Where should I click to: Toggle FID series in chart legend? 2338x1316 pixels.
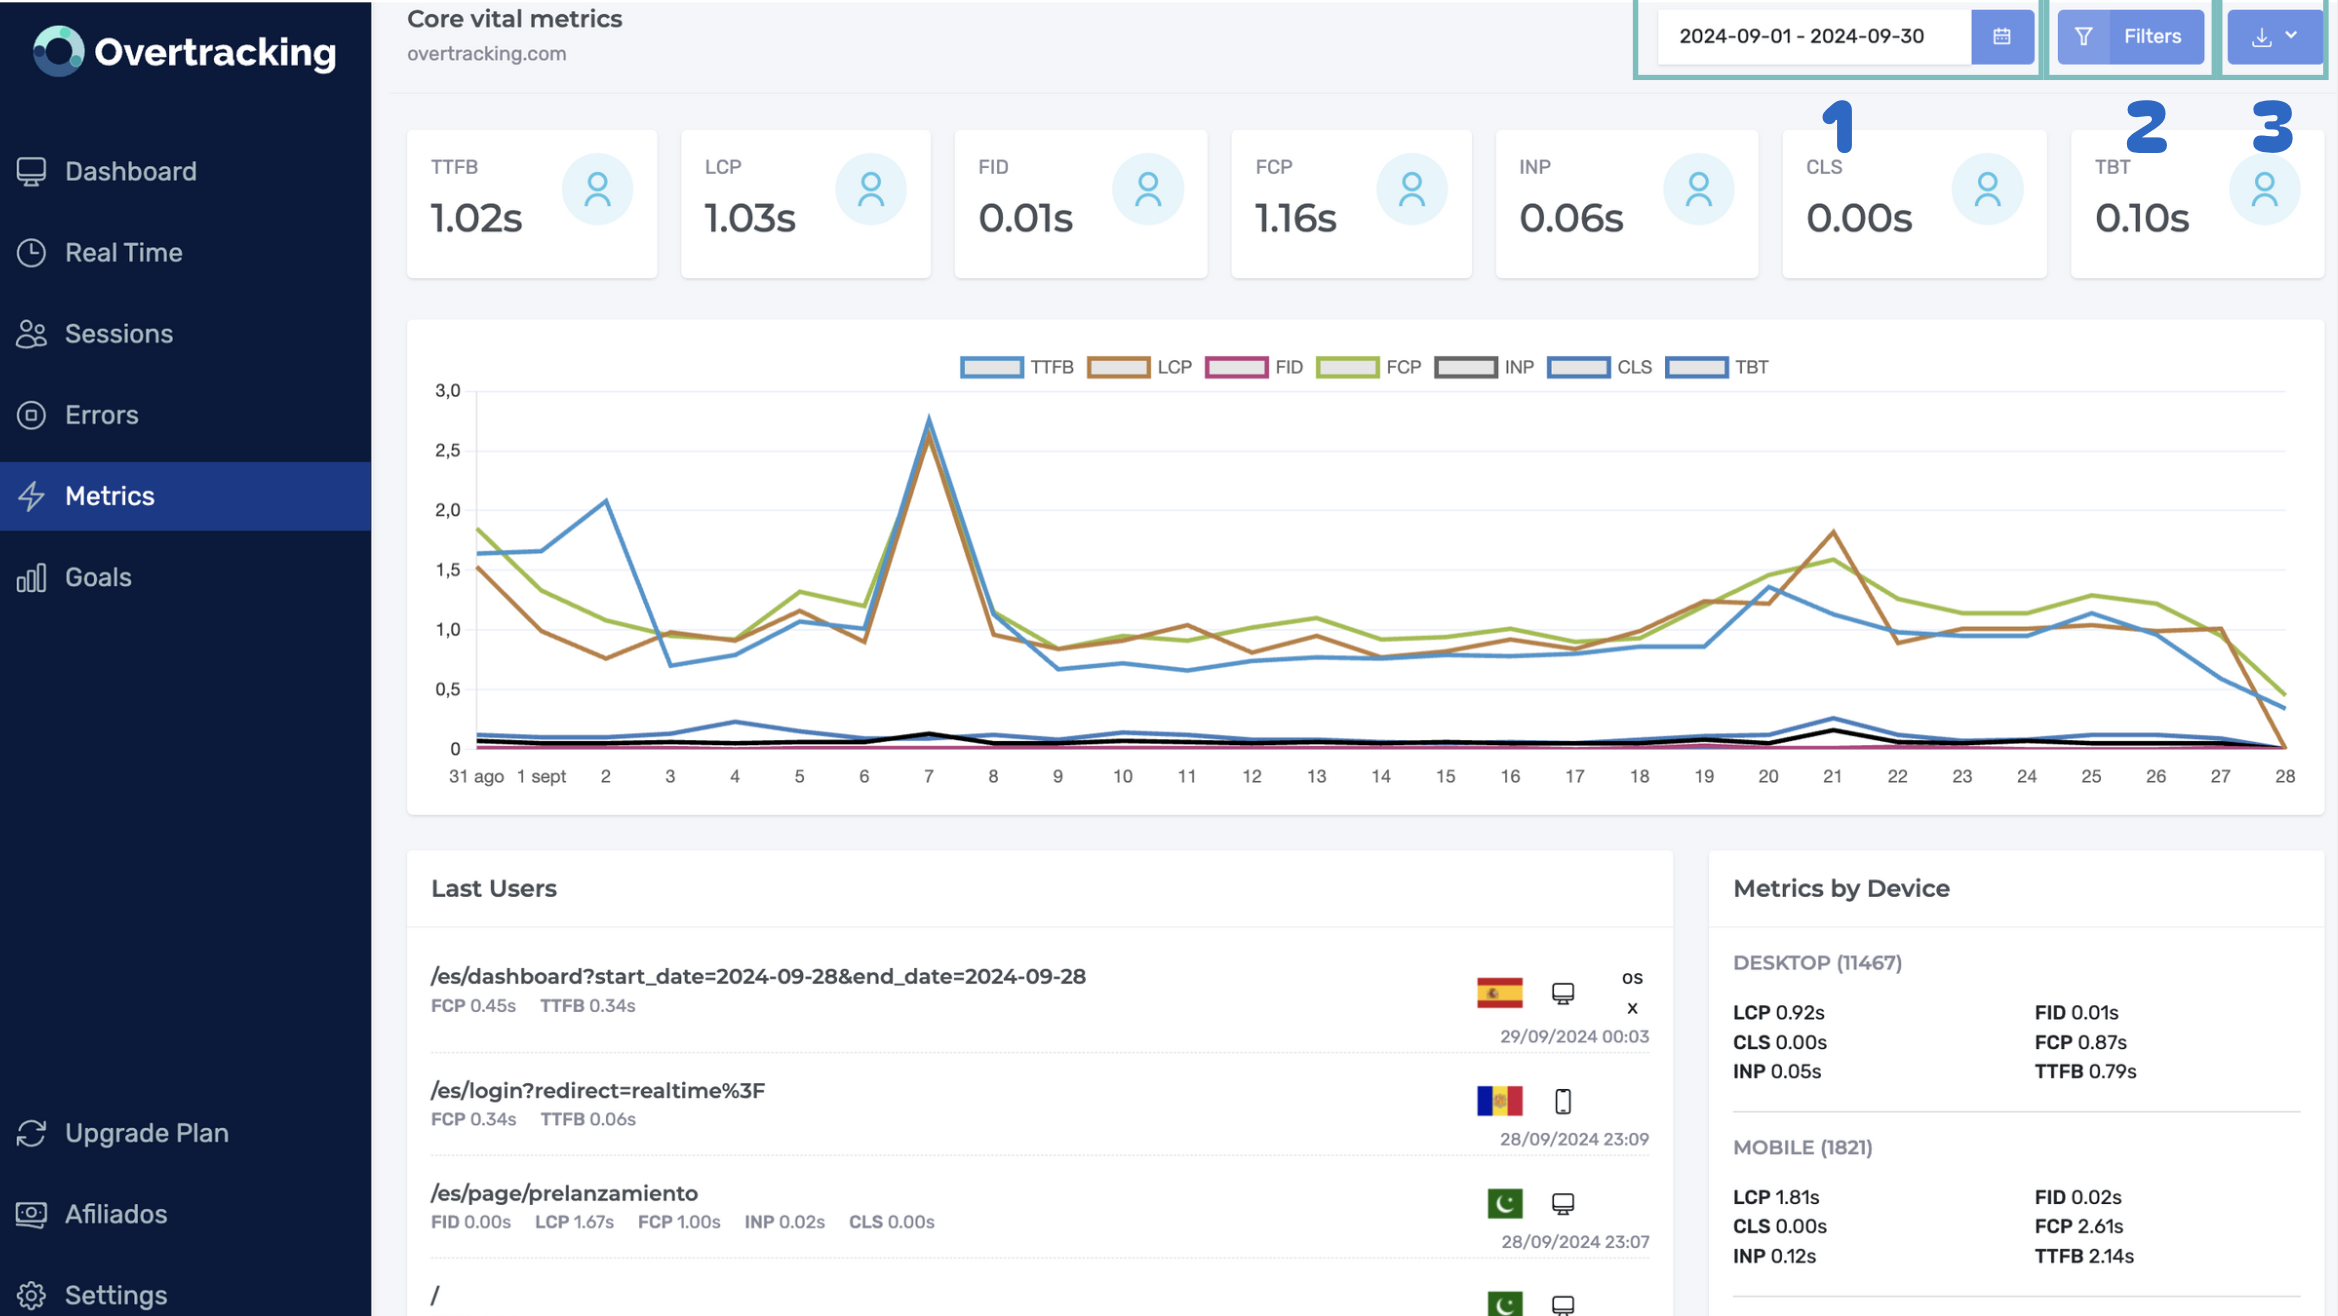click(1254, 367)
